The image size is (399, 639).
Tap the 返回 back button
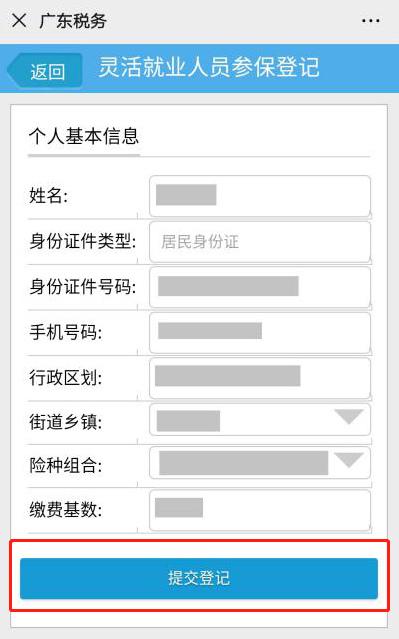coord(45,71)
